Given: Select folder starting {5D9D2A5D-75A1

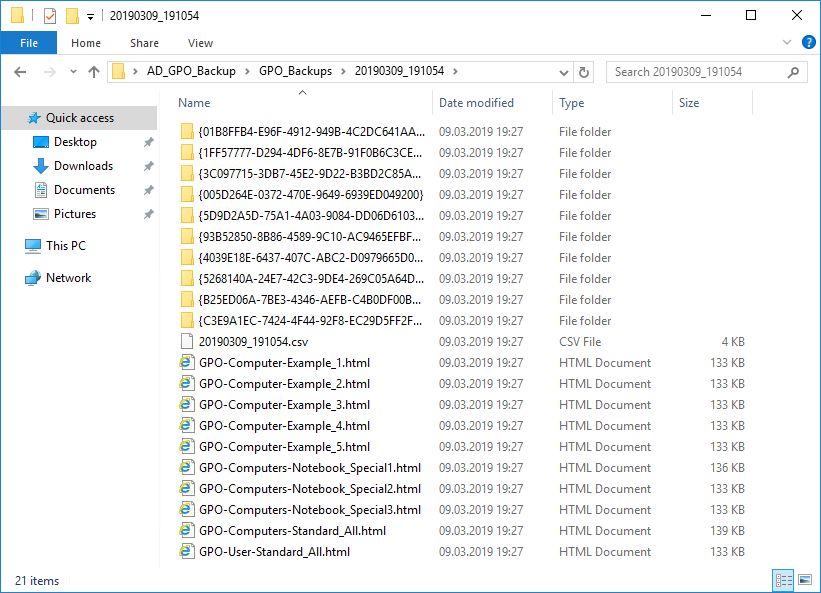Looking at the screenshot, I should [311, 216].
